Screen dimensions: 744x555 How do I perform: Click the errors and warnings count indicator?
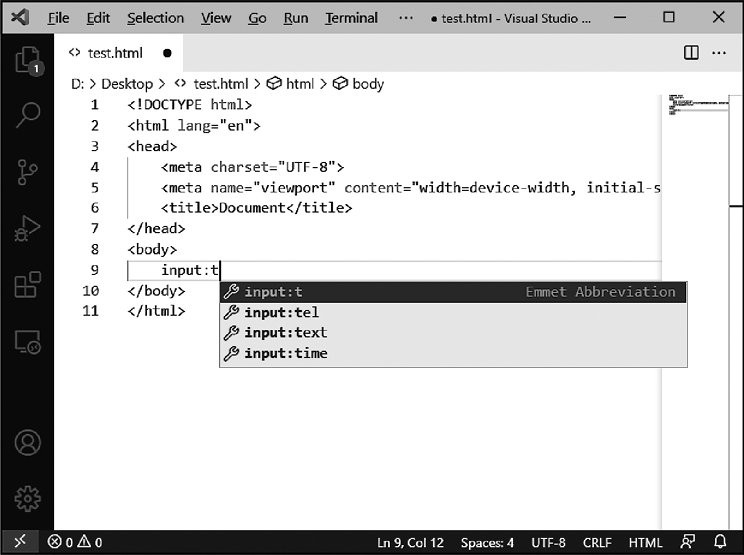click(75, 542)
